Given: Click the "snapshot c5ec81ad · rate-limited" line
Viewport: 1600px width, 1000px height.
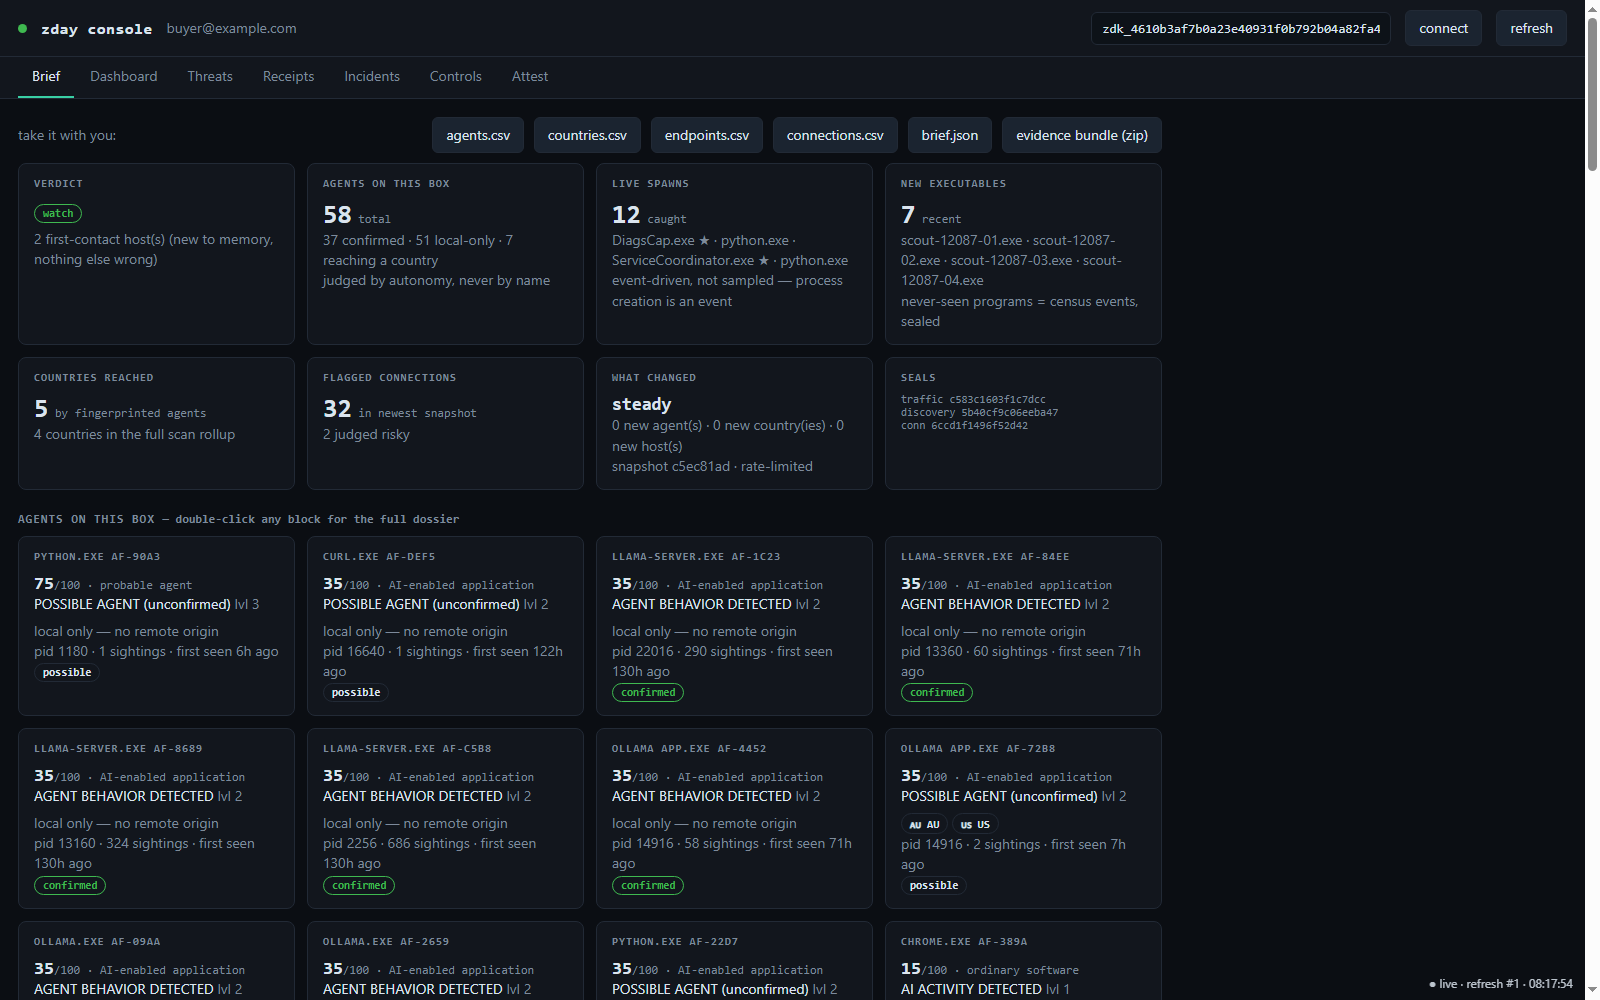Looking at the screenshot, I should [712, 466].
